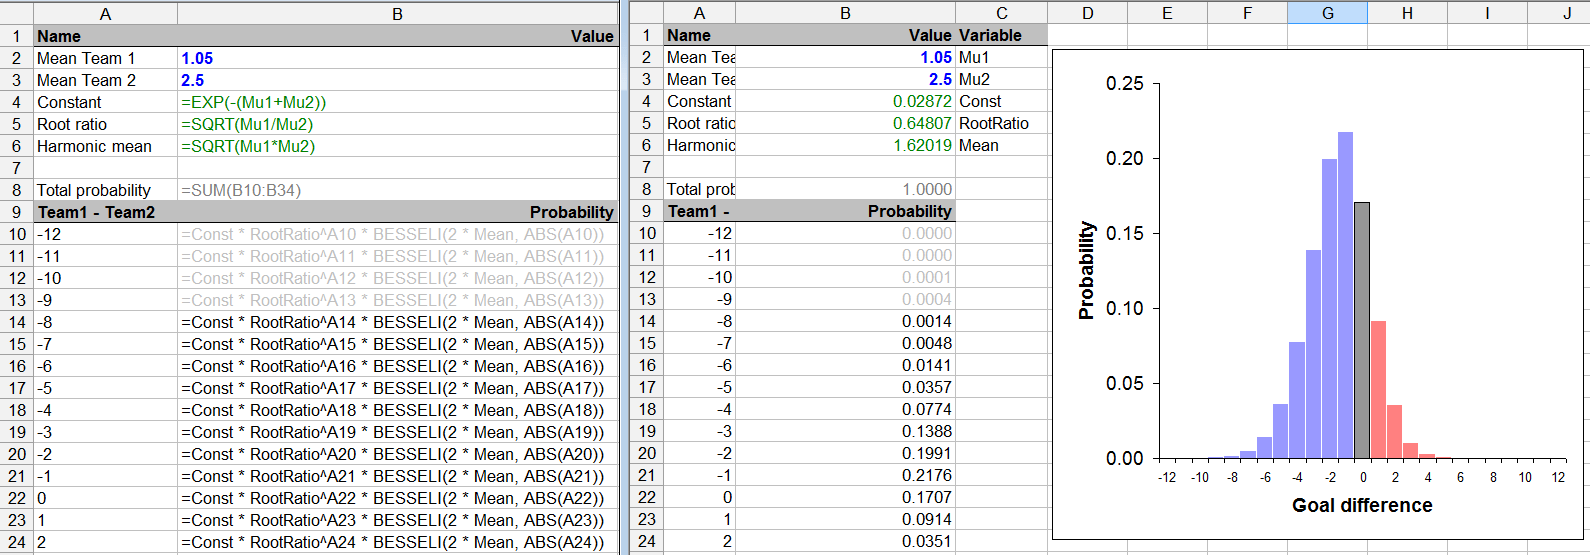Screen dimensions: 1590x555
Task: Click the grey zero bar in chart
Action: coord(1362,330)
